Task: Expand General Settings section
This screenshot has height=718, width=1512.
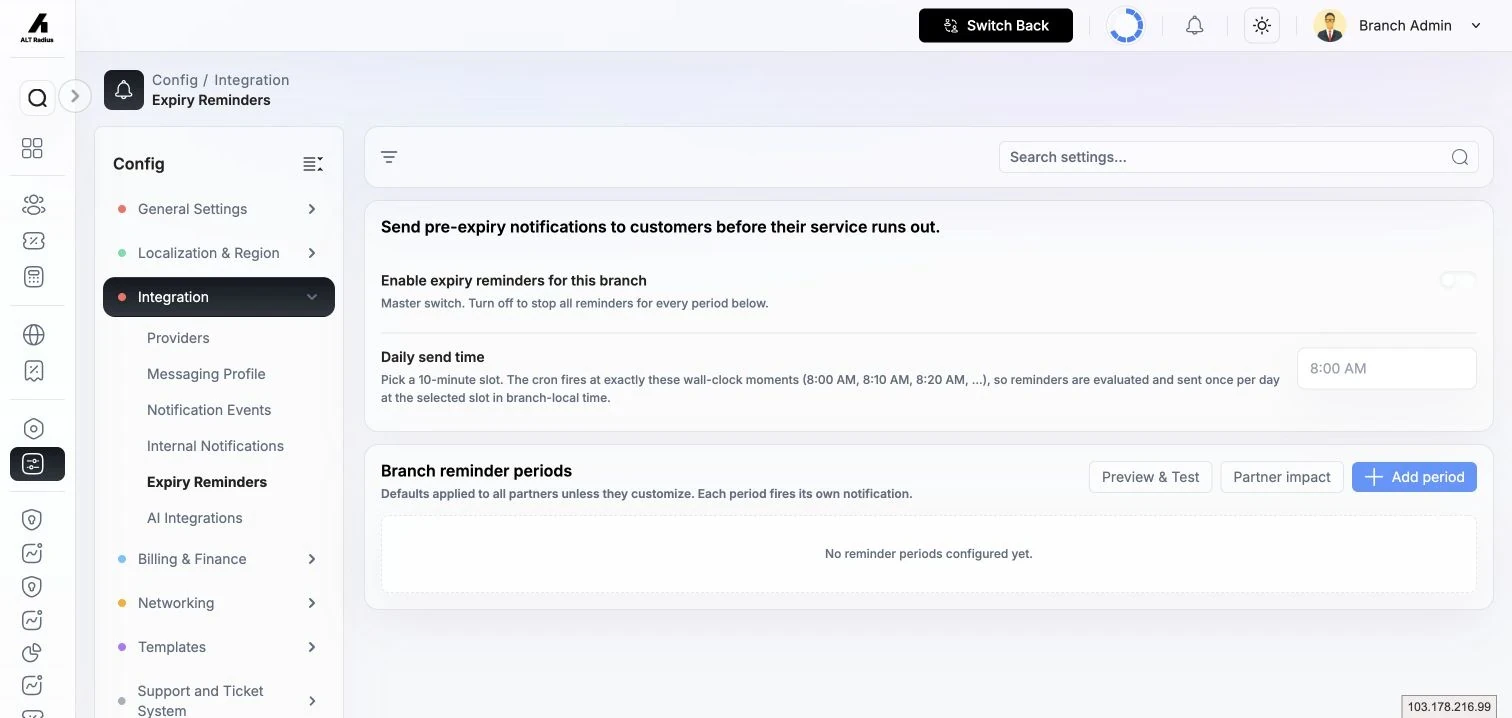Action: [x=219, y=209]
